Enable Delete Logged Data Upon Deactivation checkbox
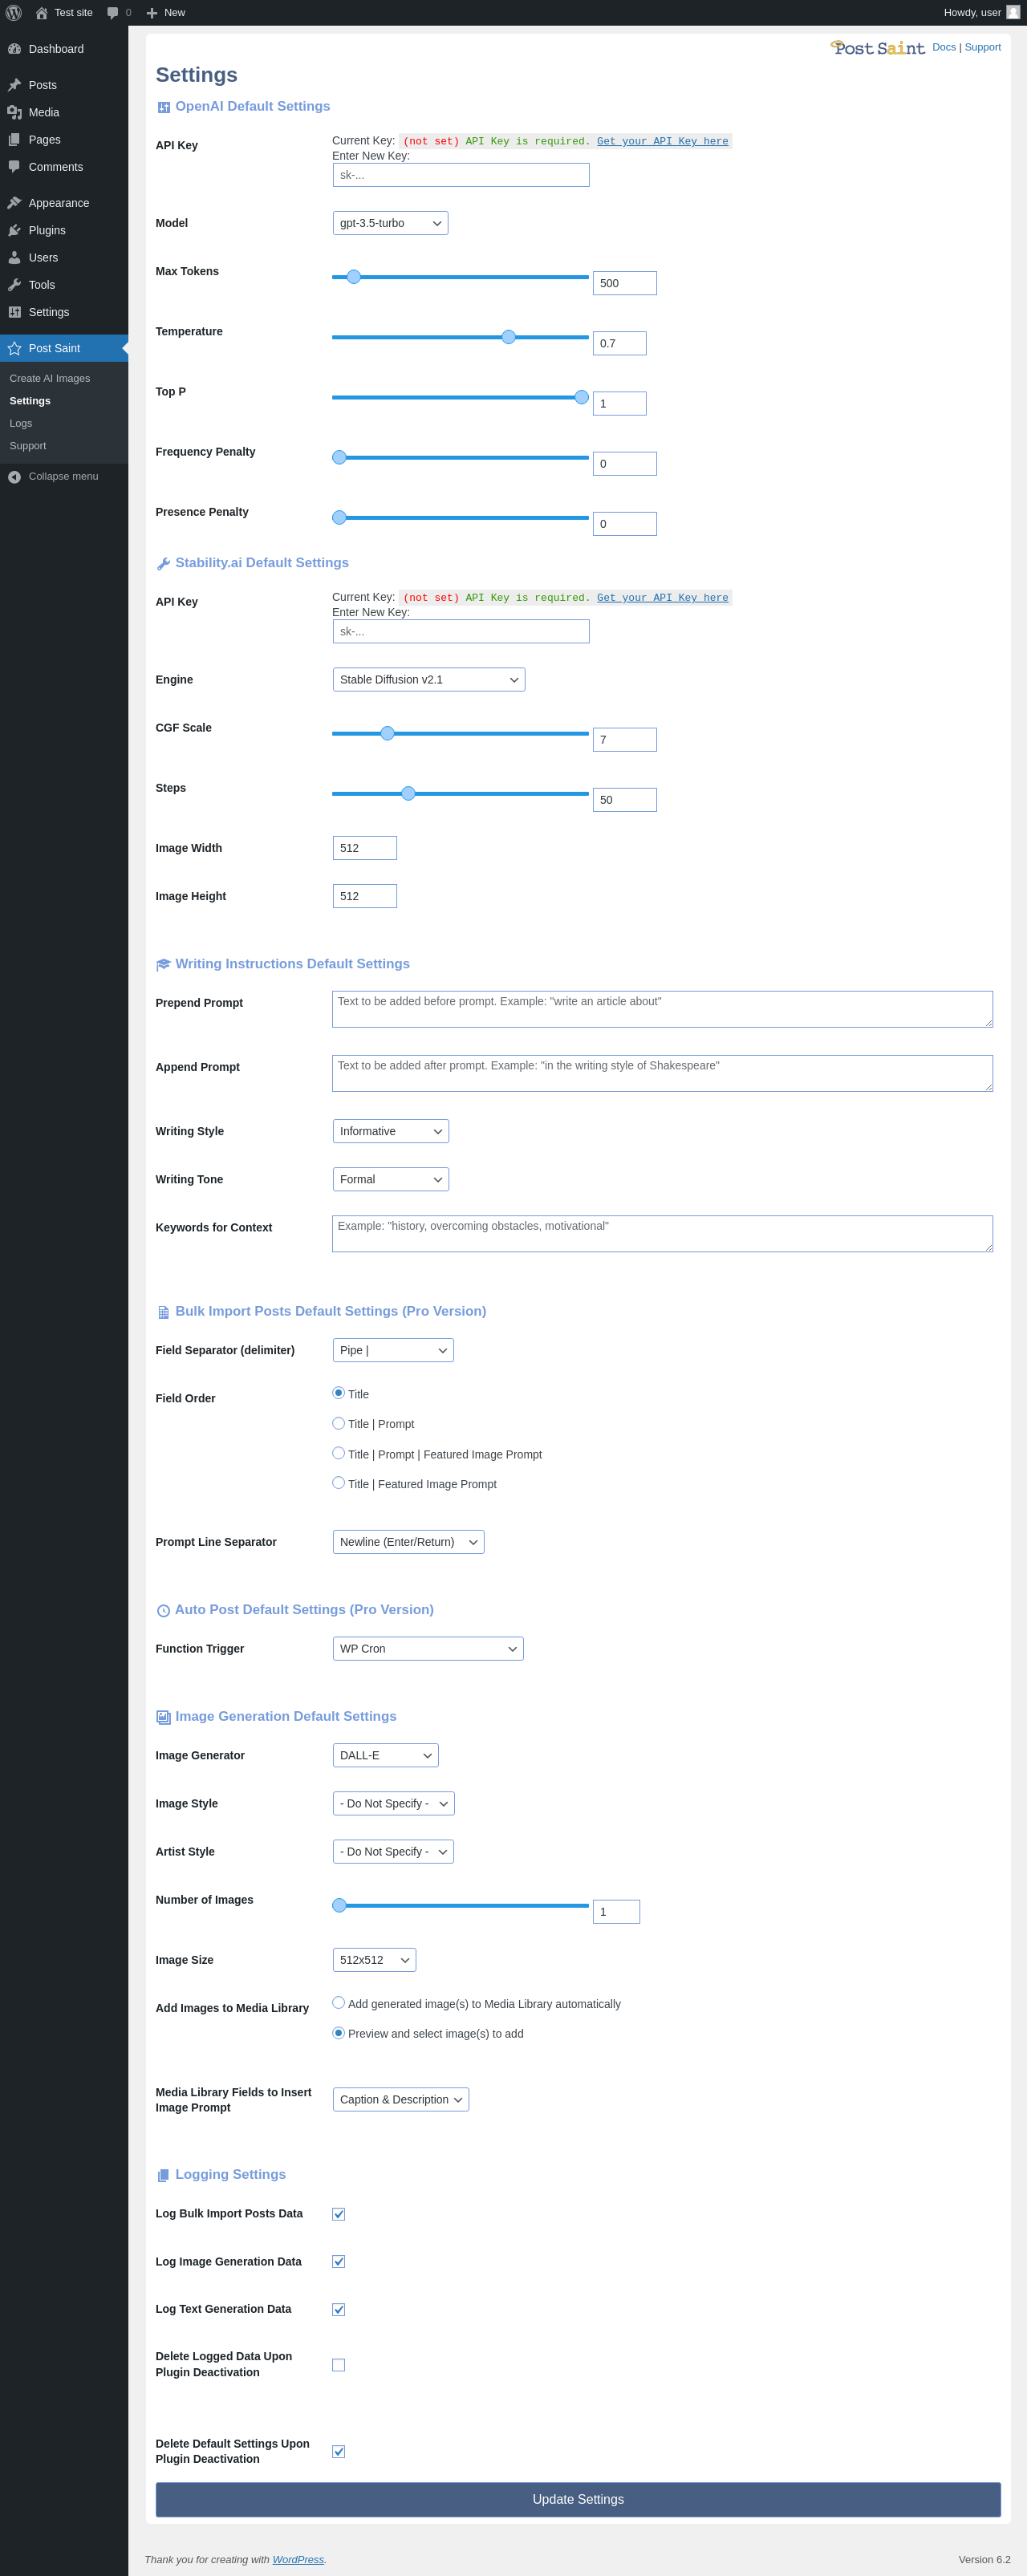The width and height of the screenshot is (1027, 2576). coord(338,2365)
